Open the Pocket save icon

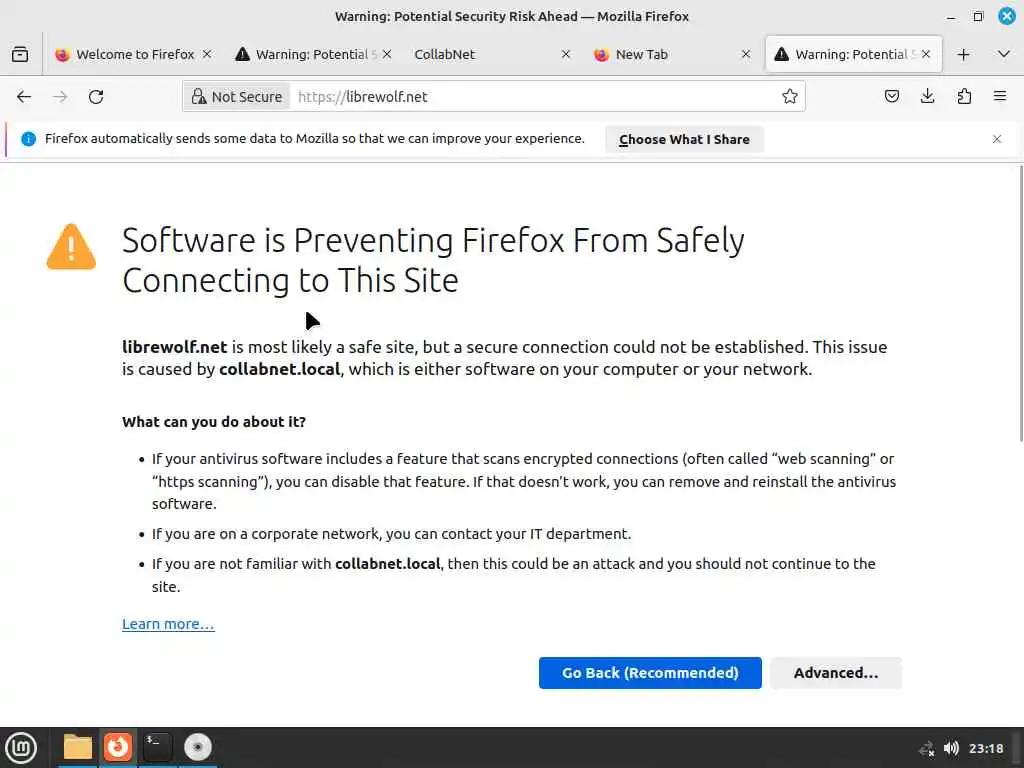[892, 97]
